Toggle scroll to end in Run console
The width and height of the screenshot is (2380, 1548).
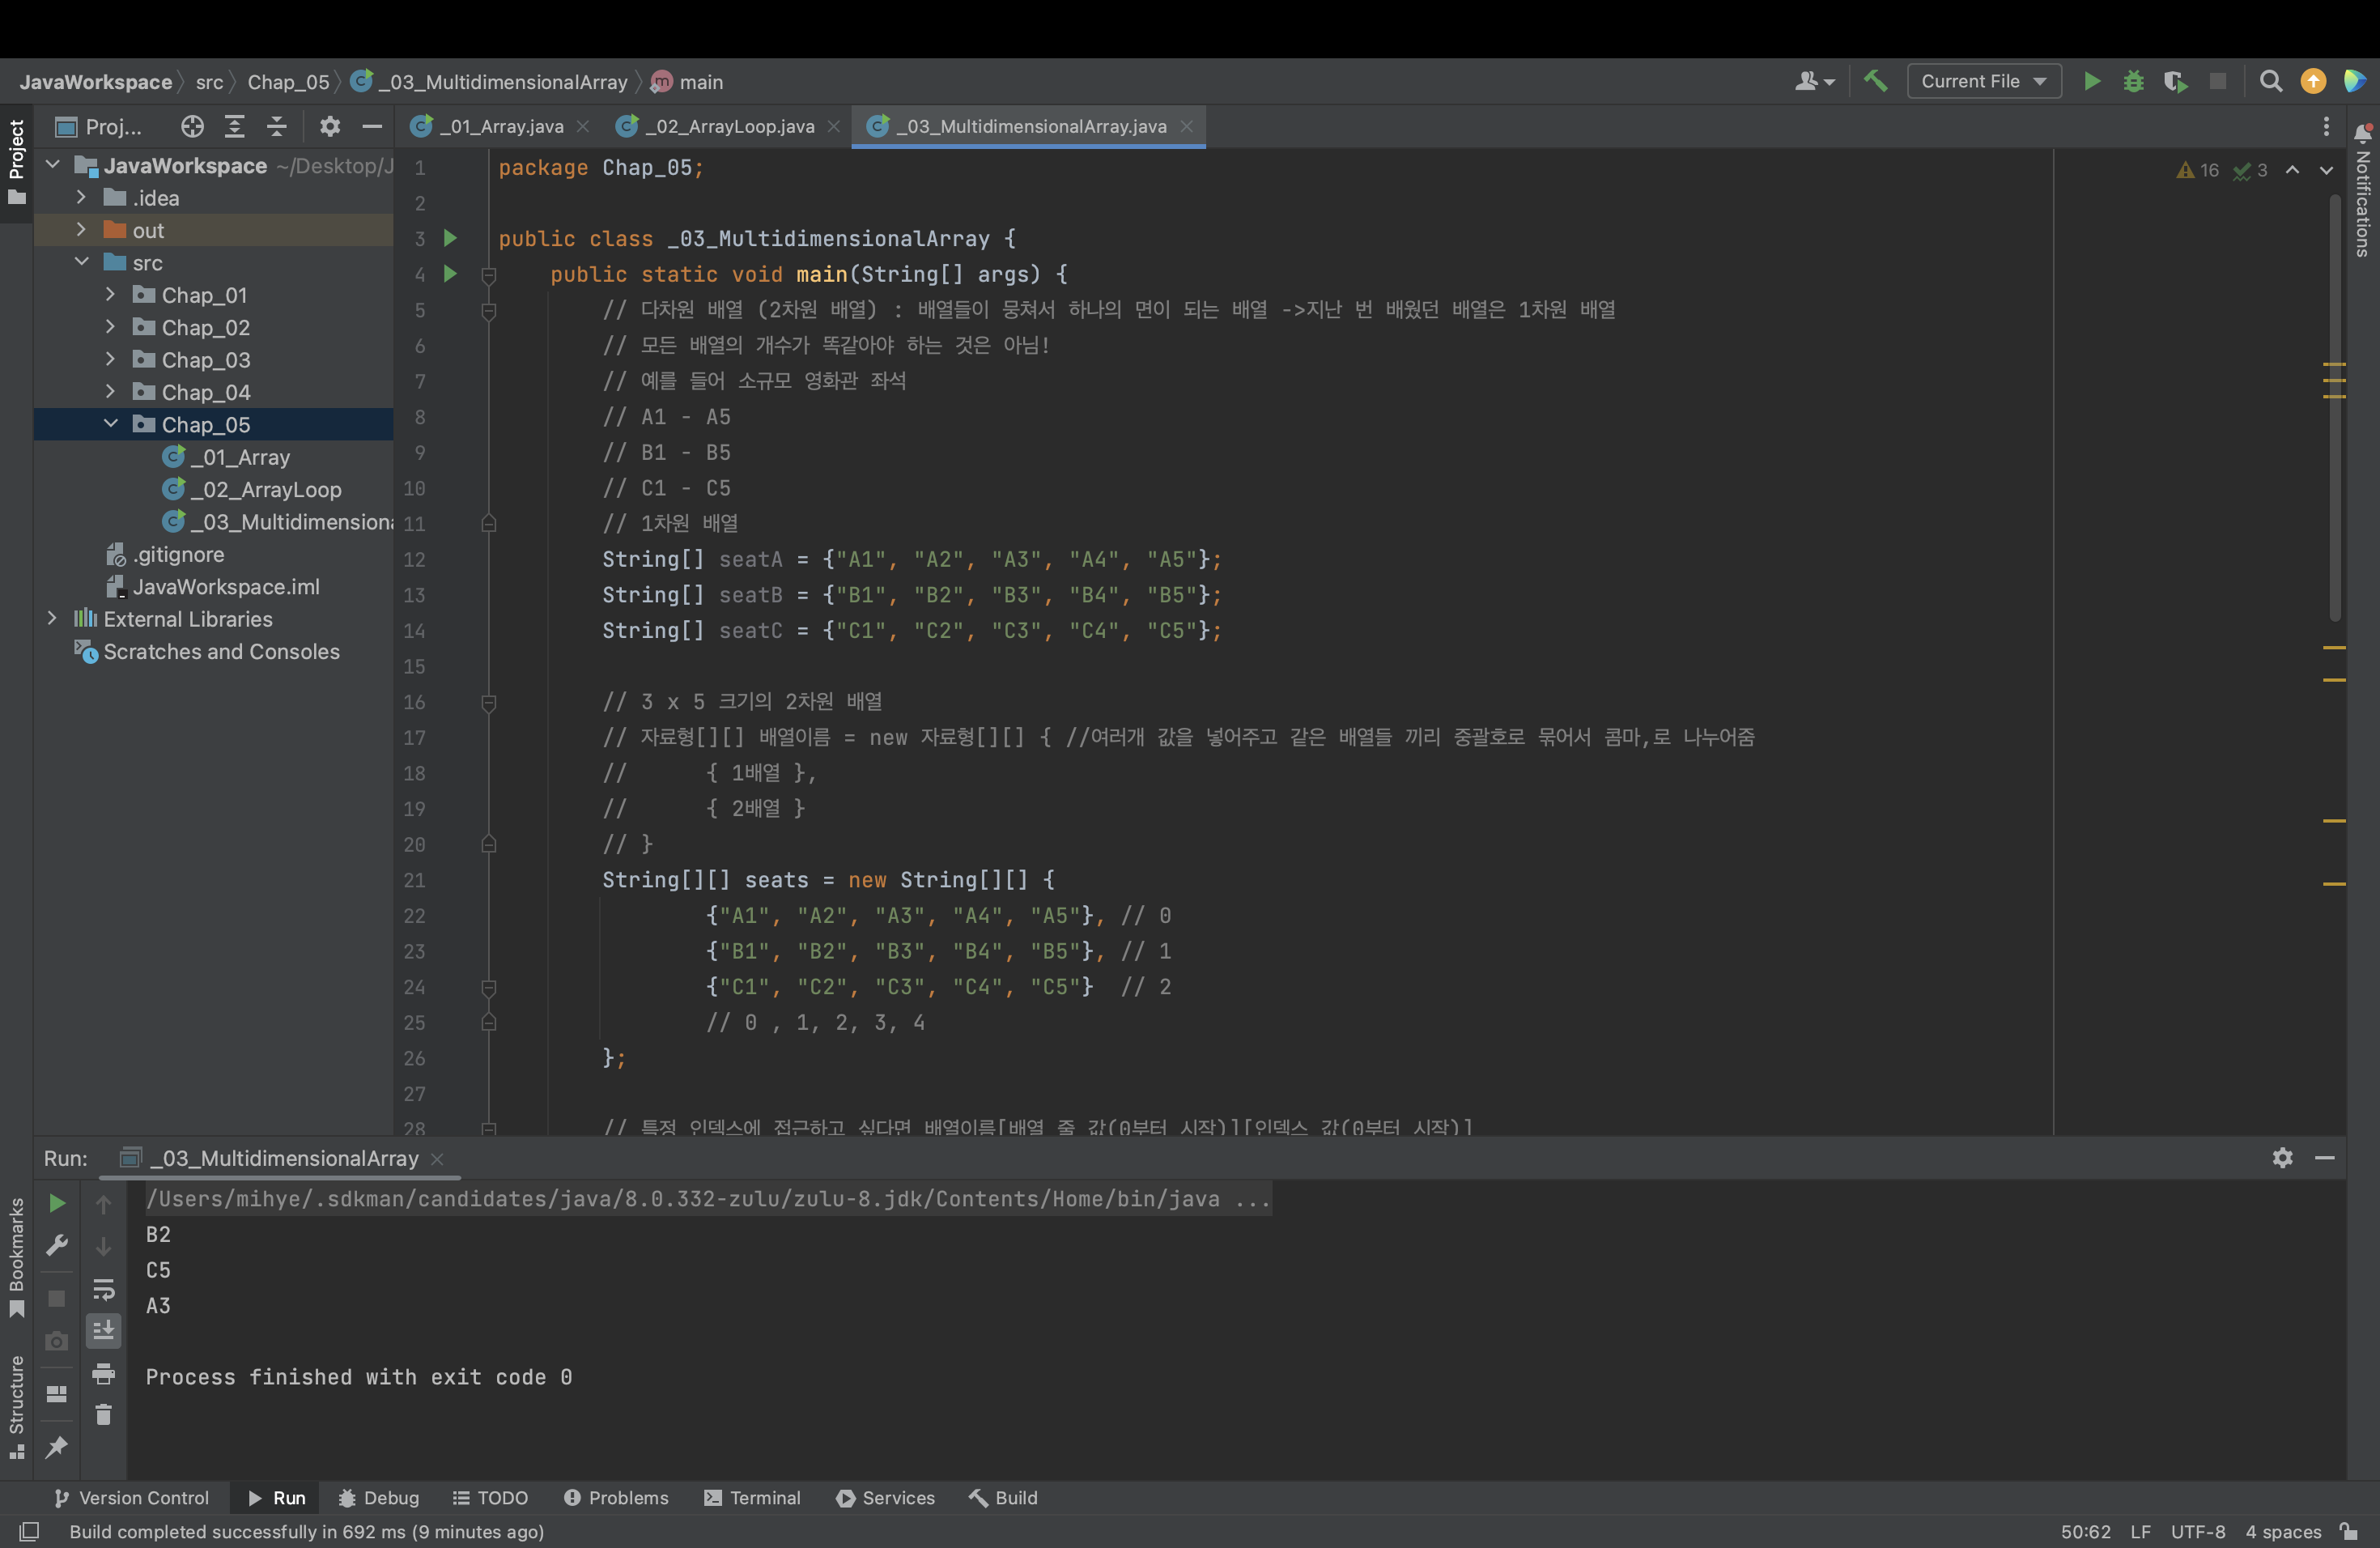tap(103, 1331)
